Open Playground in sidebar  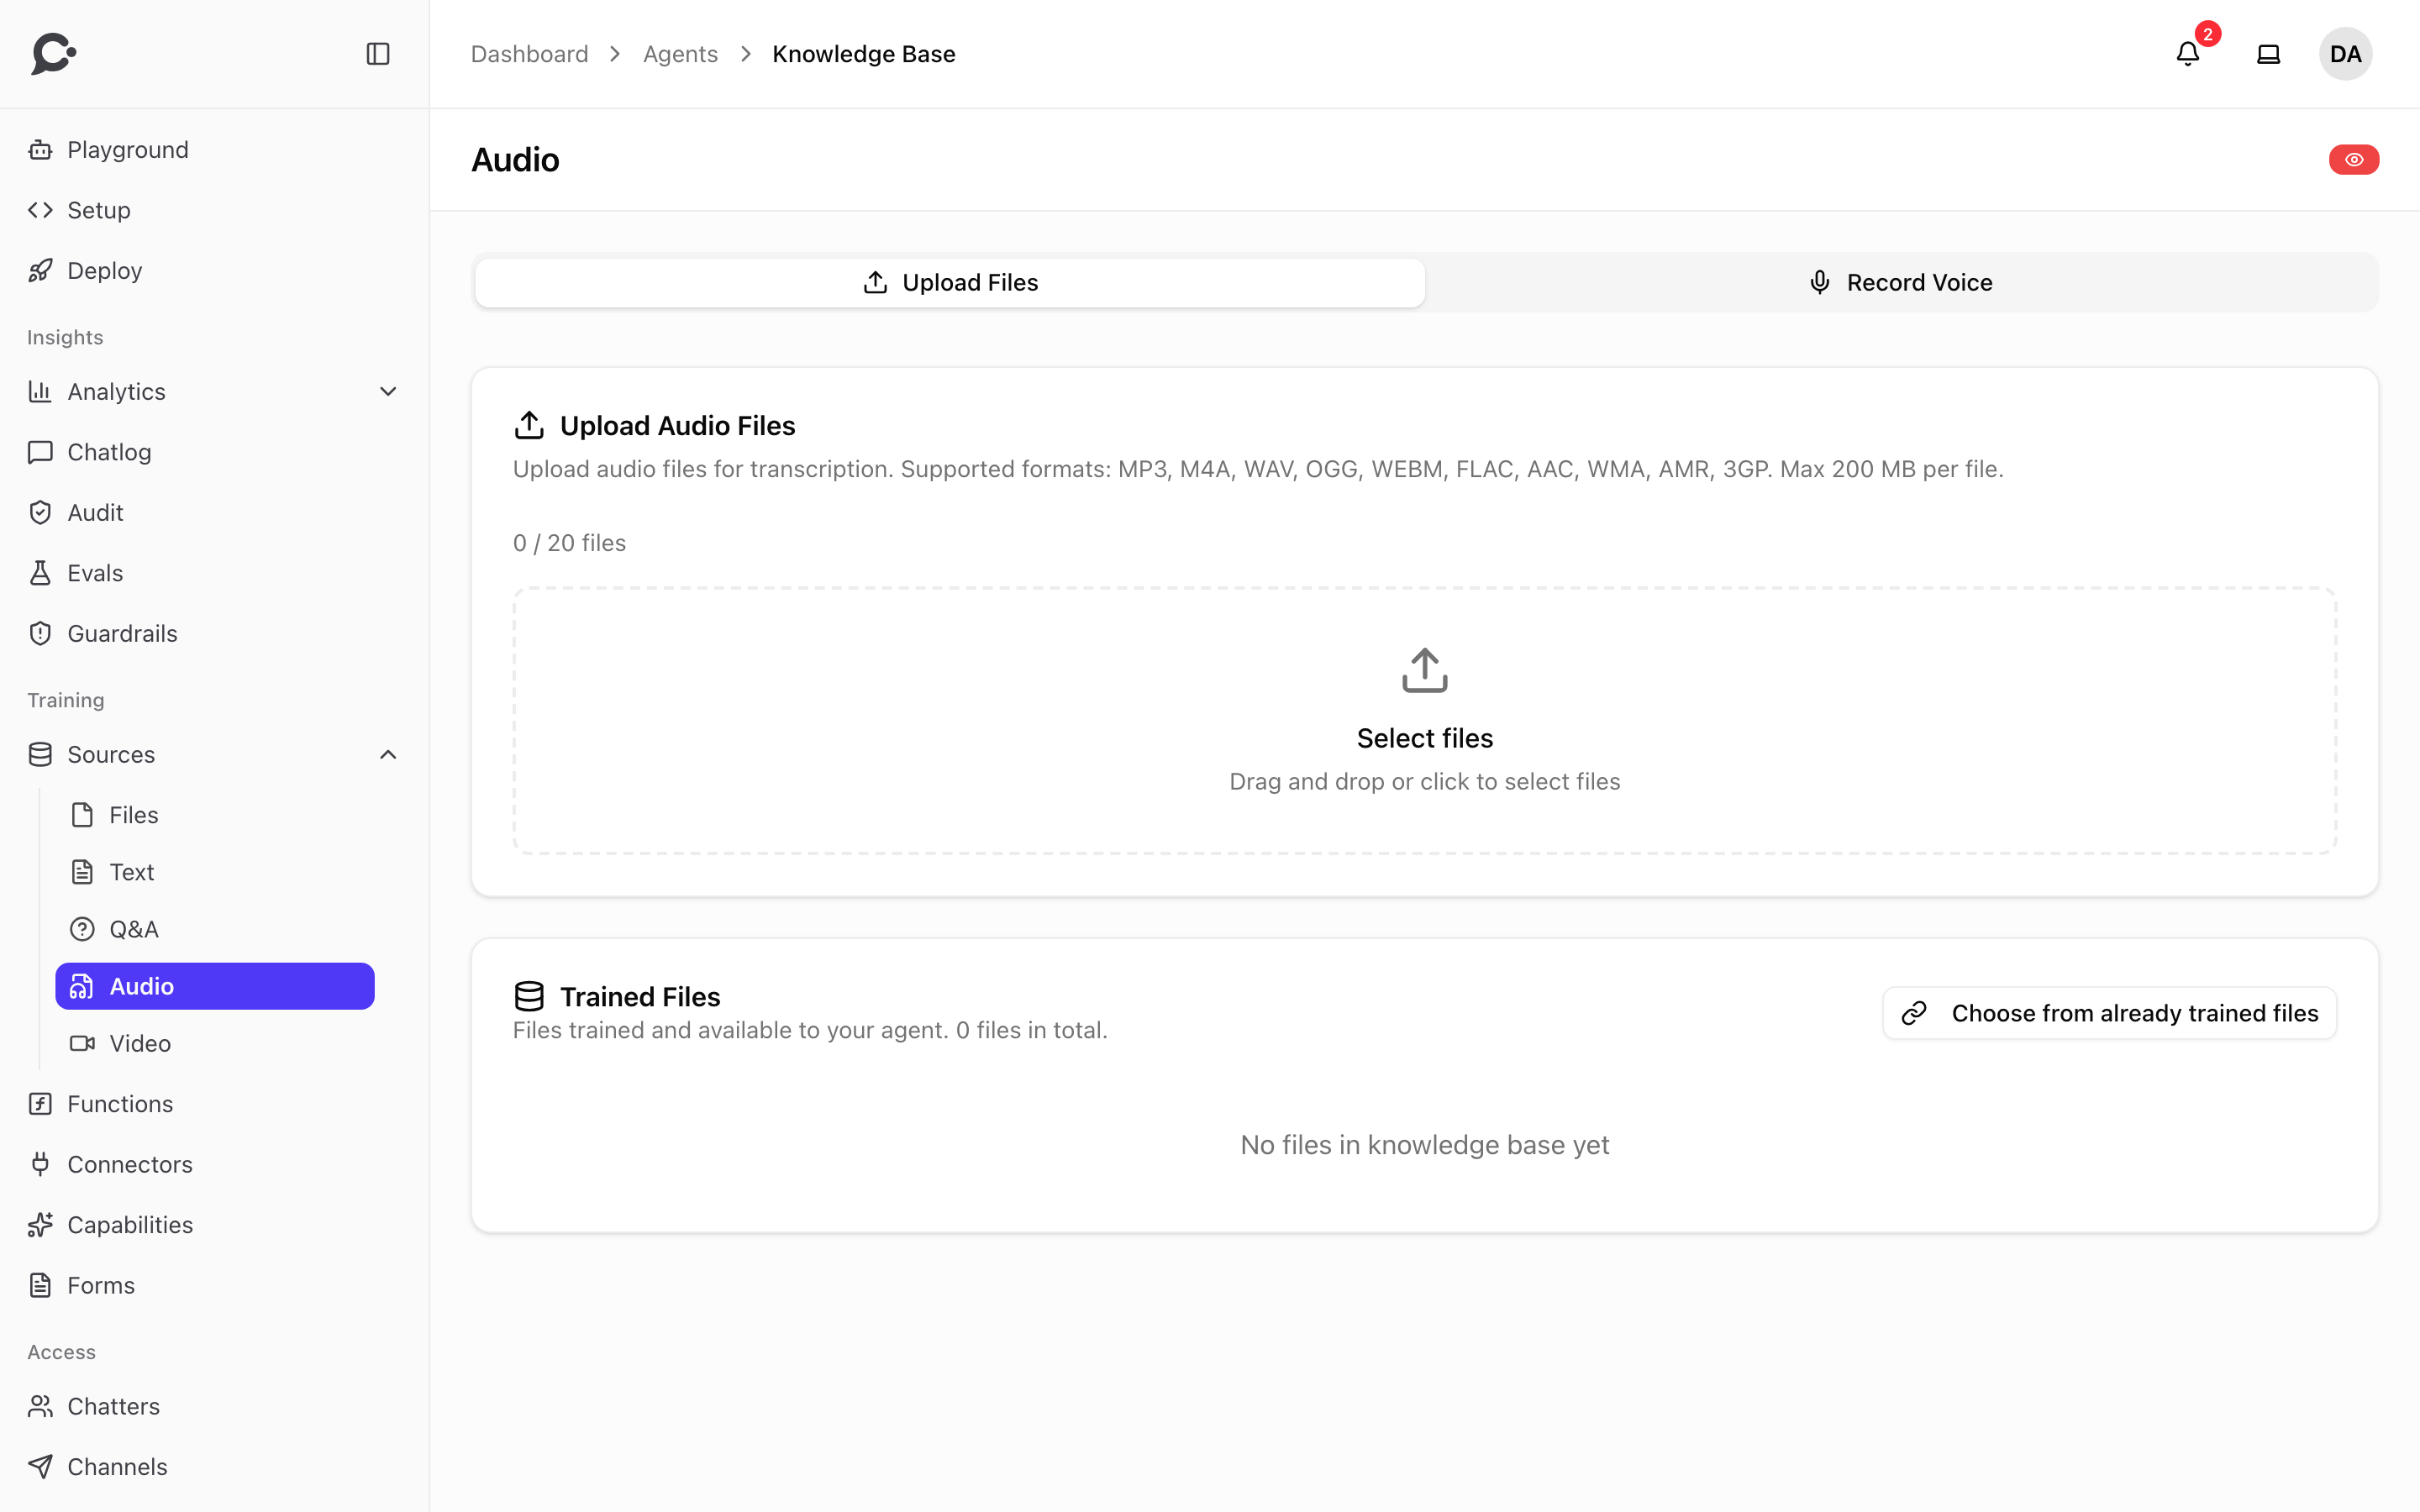pyautogui.click(x=214, y=150)
